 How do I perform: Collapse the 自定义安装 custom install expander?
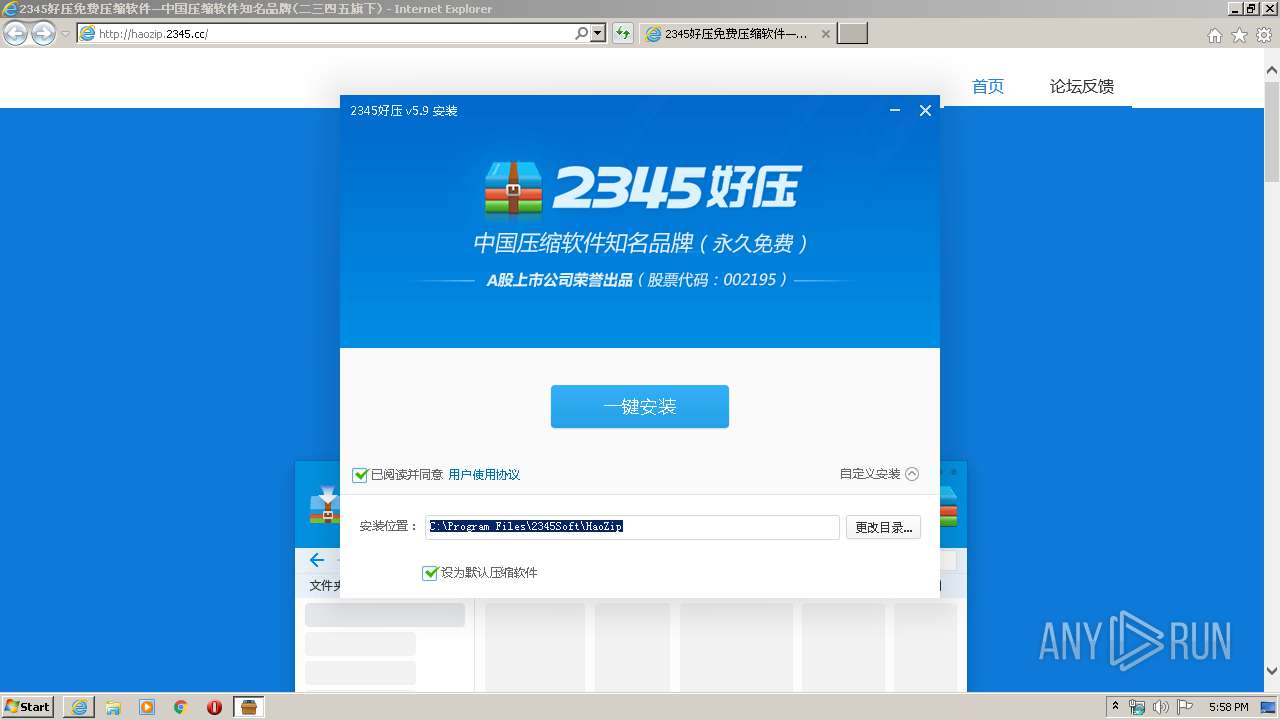tap(879, 474)
